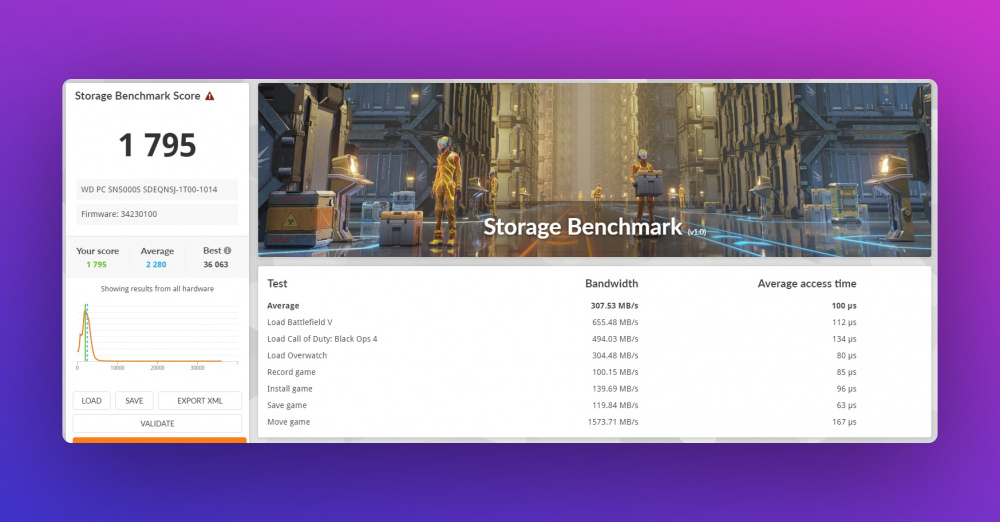Select the drive name WD PC SN5000S field

pyautogui.click(x=157, y=190)
